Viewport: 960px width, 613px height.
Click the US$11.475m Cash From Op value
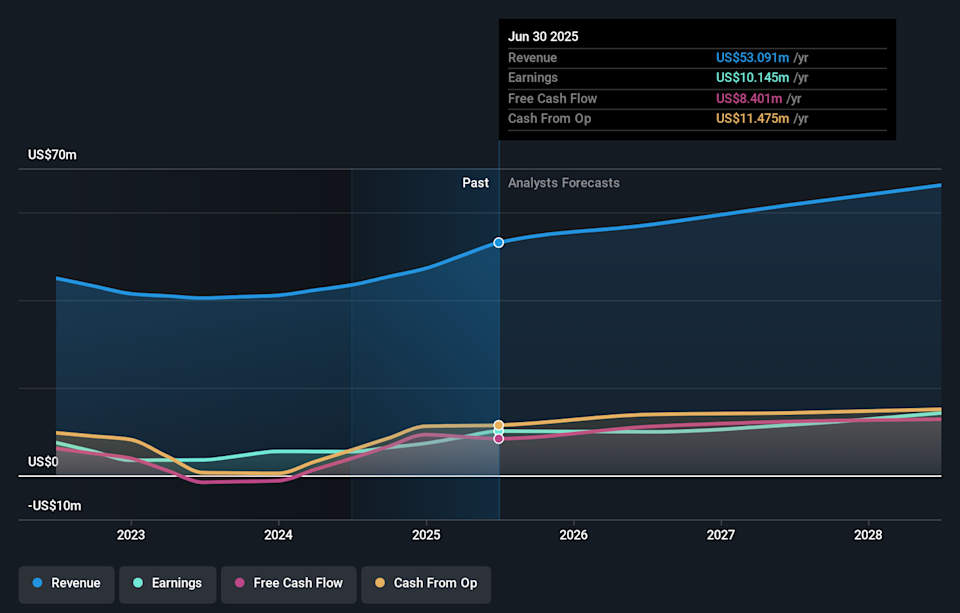pos(752,119)
